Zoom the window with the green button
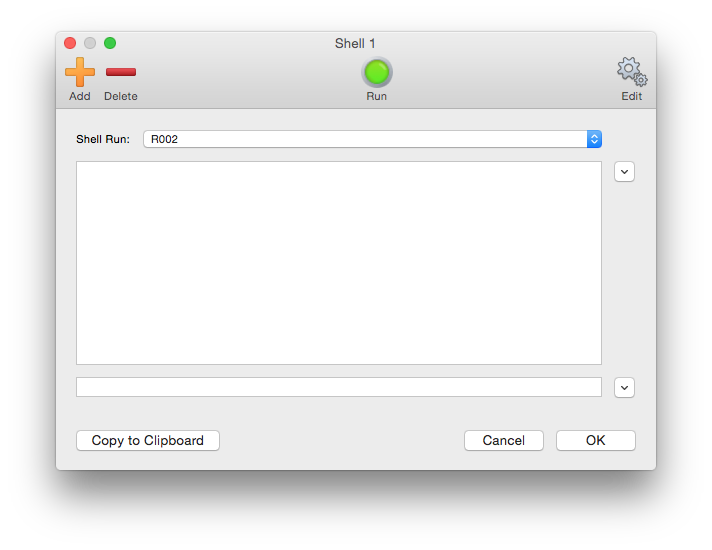Screen dimensions: 712x550 click(110, 43)
